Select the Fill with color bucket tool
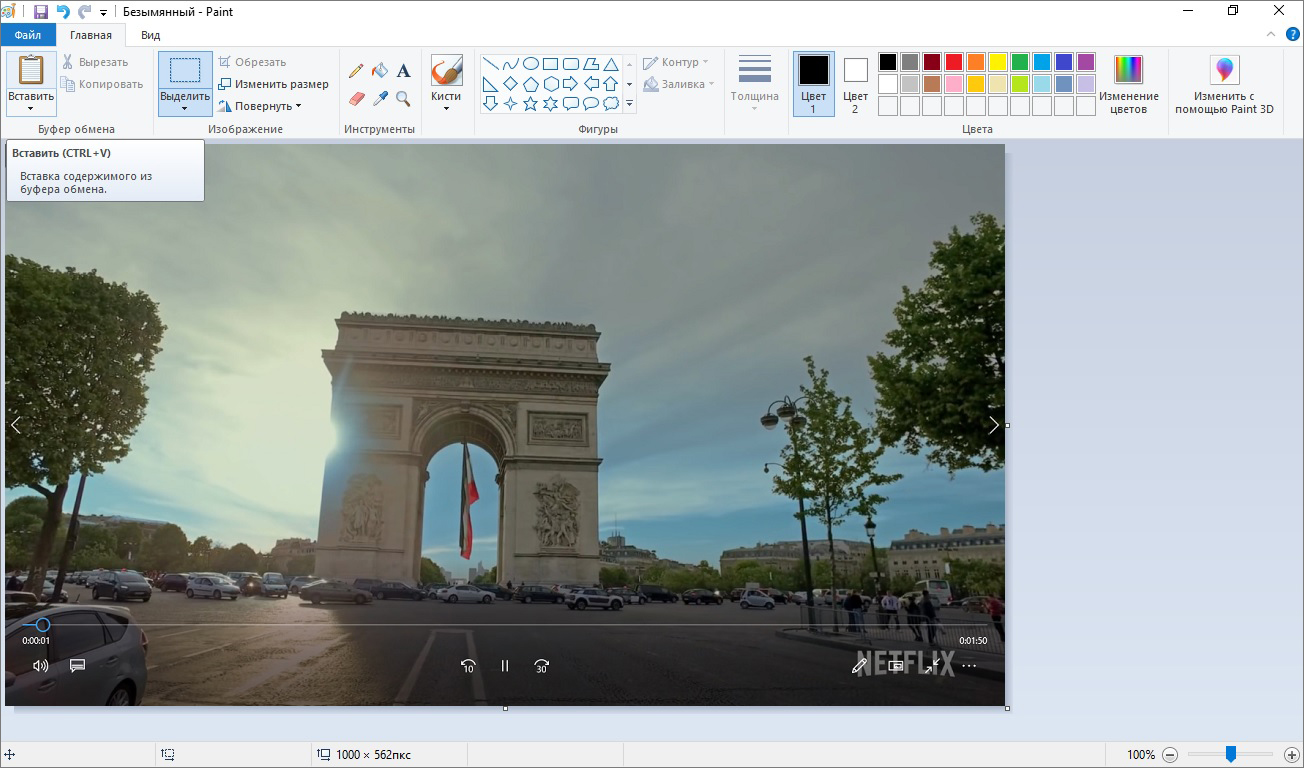Viewport: 1304px width, 768px height. (380, 71)
